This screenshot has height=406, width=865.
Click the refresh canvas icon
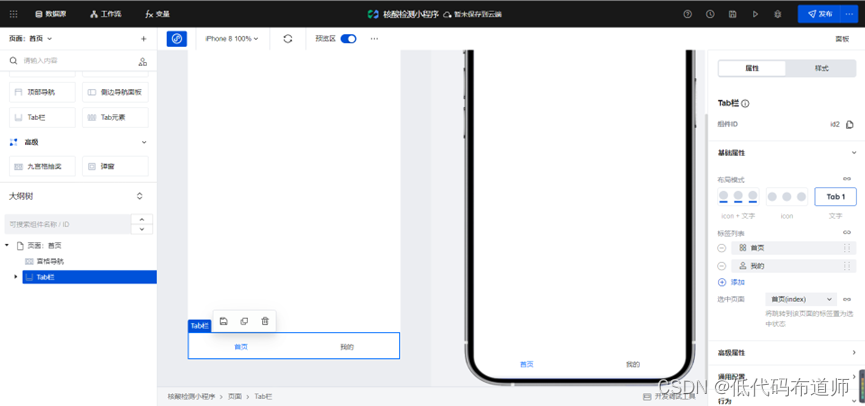(287, 39)
